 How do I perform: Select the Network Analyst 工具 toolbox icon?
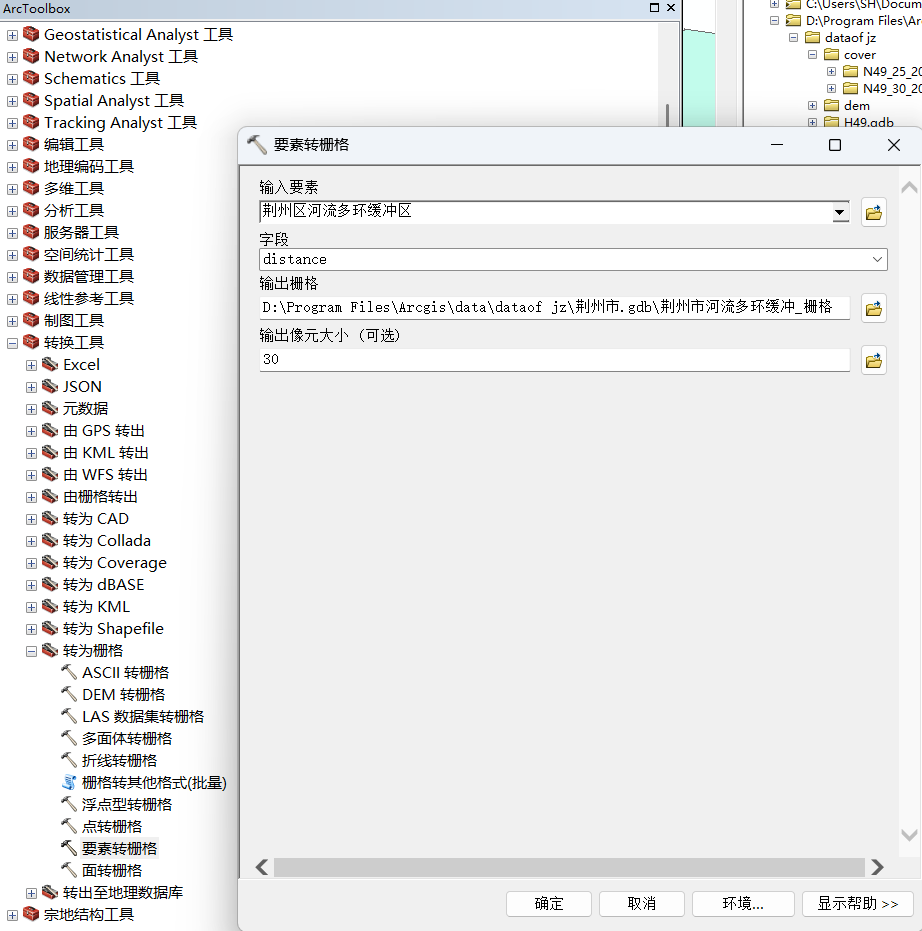coord(31,56)
